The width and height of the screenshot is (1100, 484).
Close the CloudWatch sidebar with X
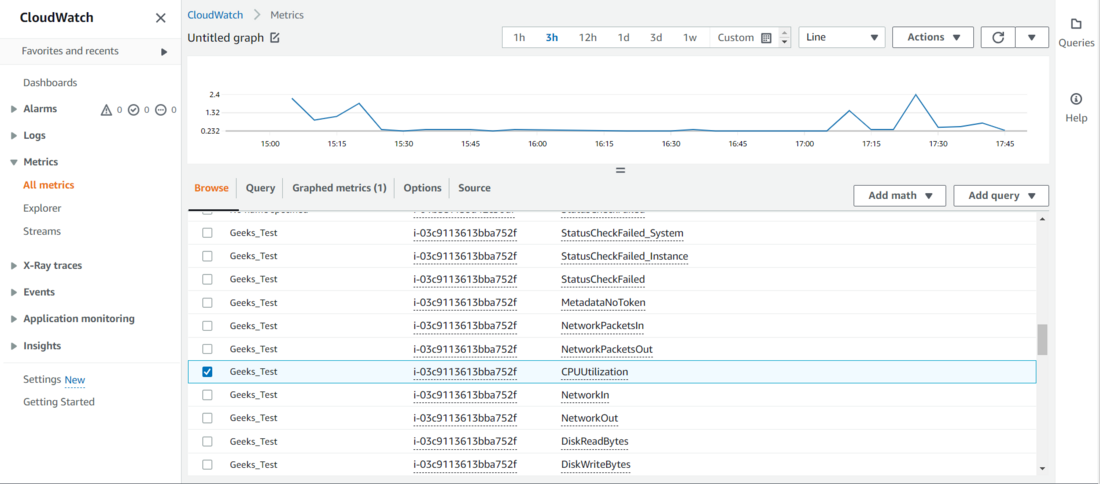(x=161, y=18)
